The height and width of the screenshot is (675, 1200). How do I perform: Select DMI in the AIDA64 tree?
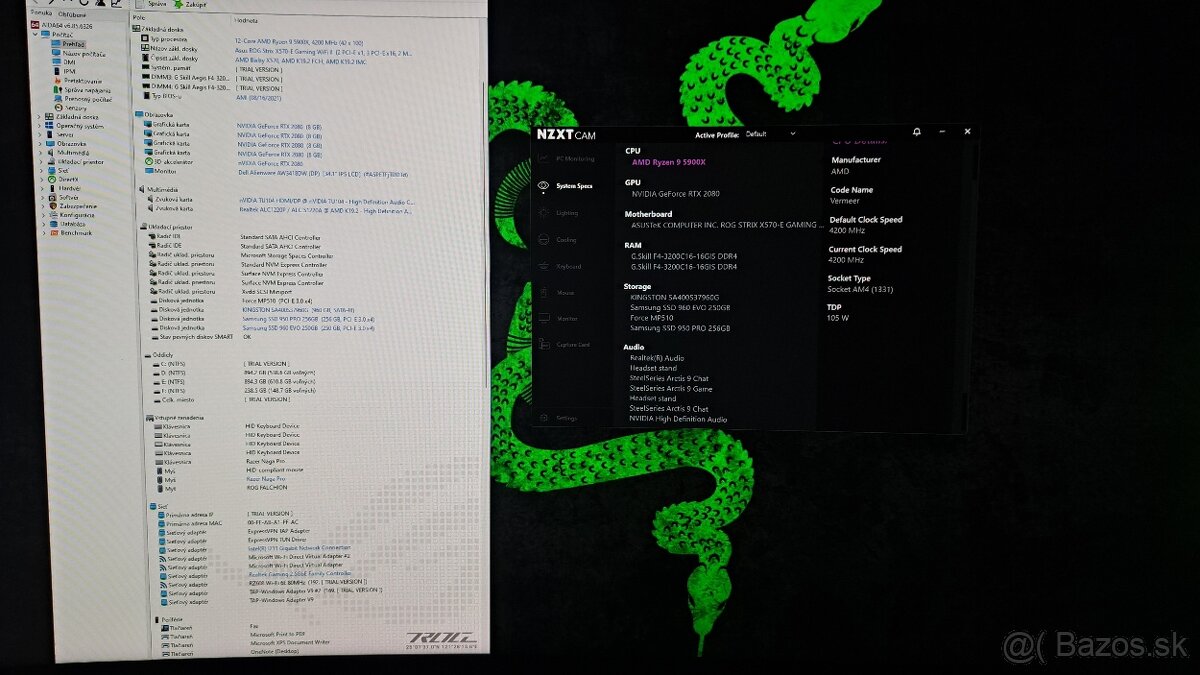point(64,62)
